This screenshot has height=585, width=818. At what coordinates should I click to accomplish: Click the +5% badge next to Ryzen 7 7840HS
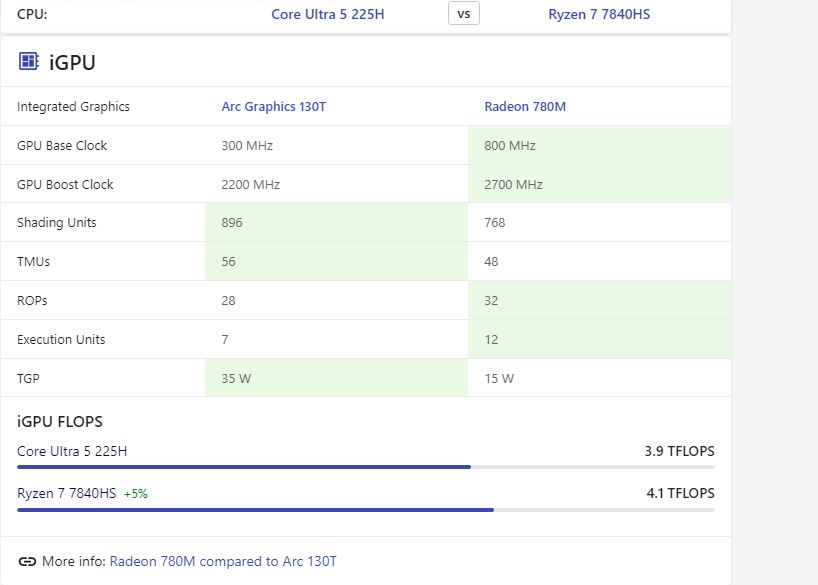click(136, 494)
